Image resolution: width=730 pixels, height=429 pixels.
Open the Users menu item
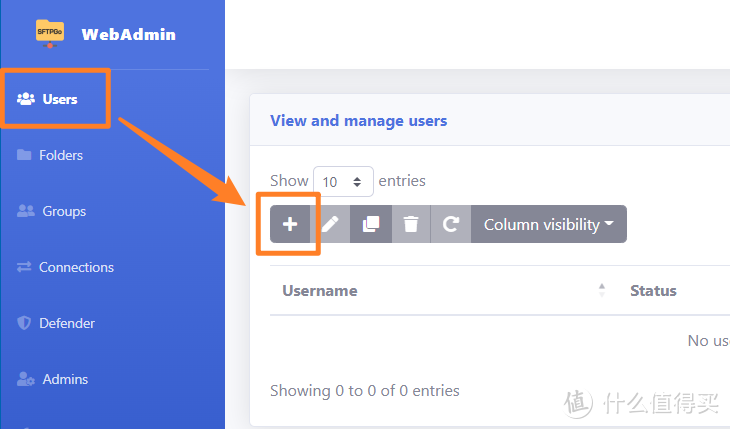pyautogui.click(x=60, y=99)
